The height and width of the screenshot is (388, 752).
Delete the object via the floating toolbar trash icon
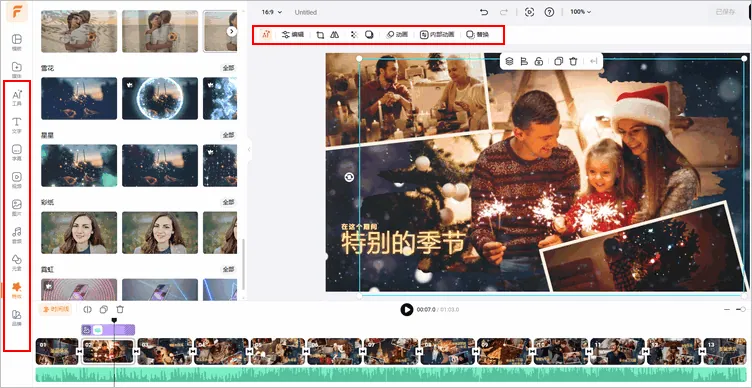click(x=573, y=61)
